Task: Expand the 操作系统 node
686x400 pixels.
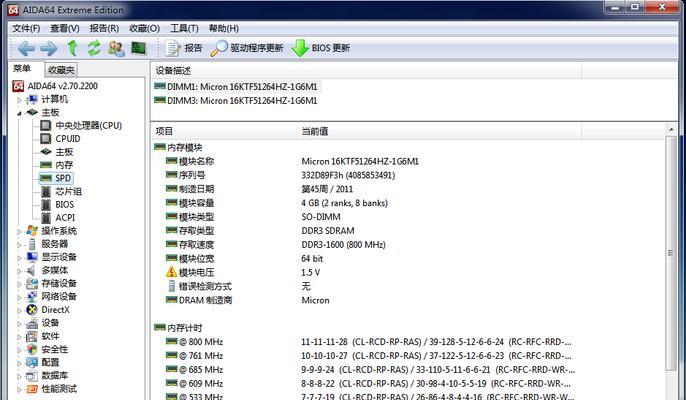Action: tap(19, 232)
